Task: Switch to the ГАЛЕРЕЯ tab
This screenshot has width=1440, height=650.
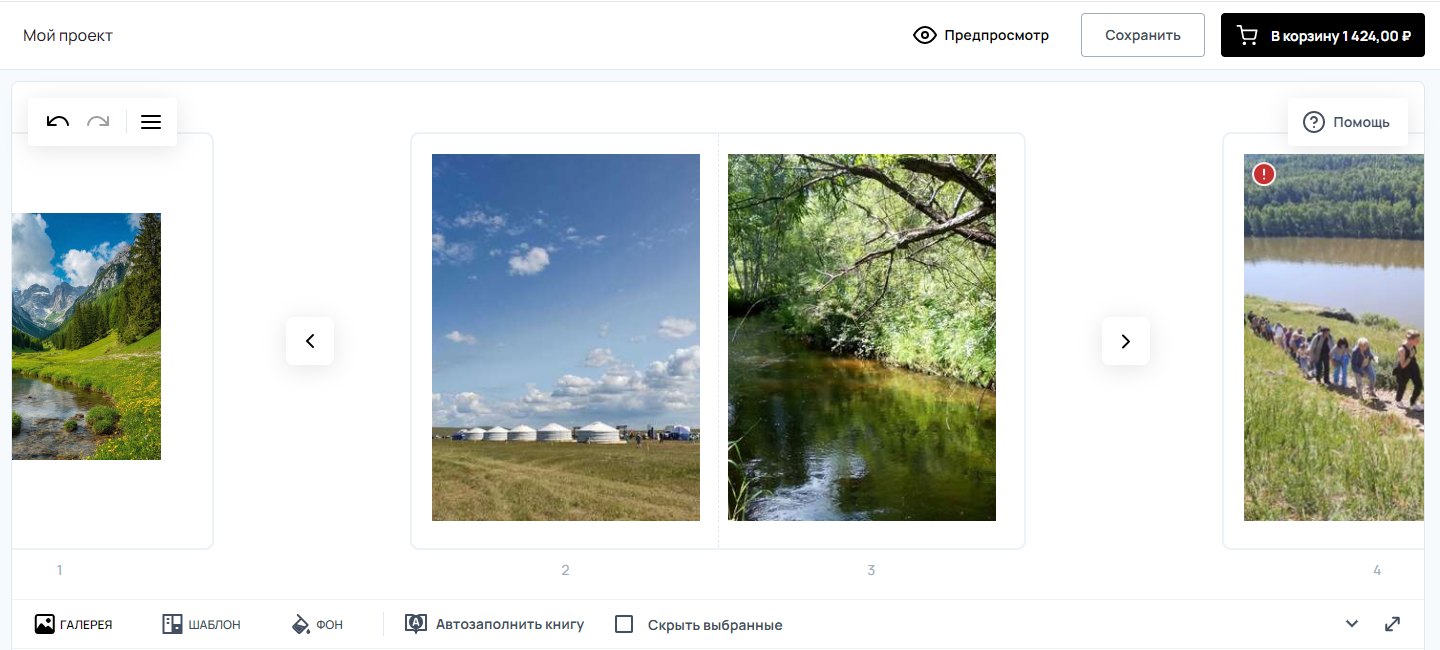Action: click(73, 624)
